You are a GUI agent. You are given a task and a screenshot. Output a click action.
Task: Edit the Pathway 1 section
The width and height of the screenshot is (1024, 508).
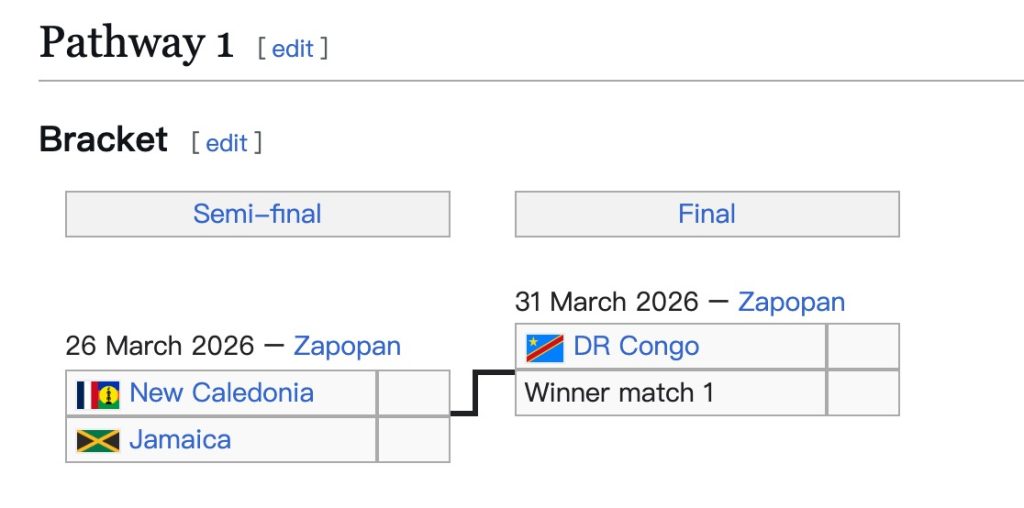coord(293,48)
